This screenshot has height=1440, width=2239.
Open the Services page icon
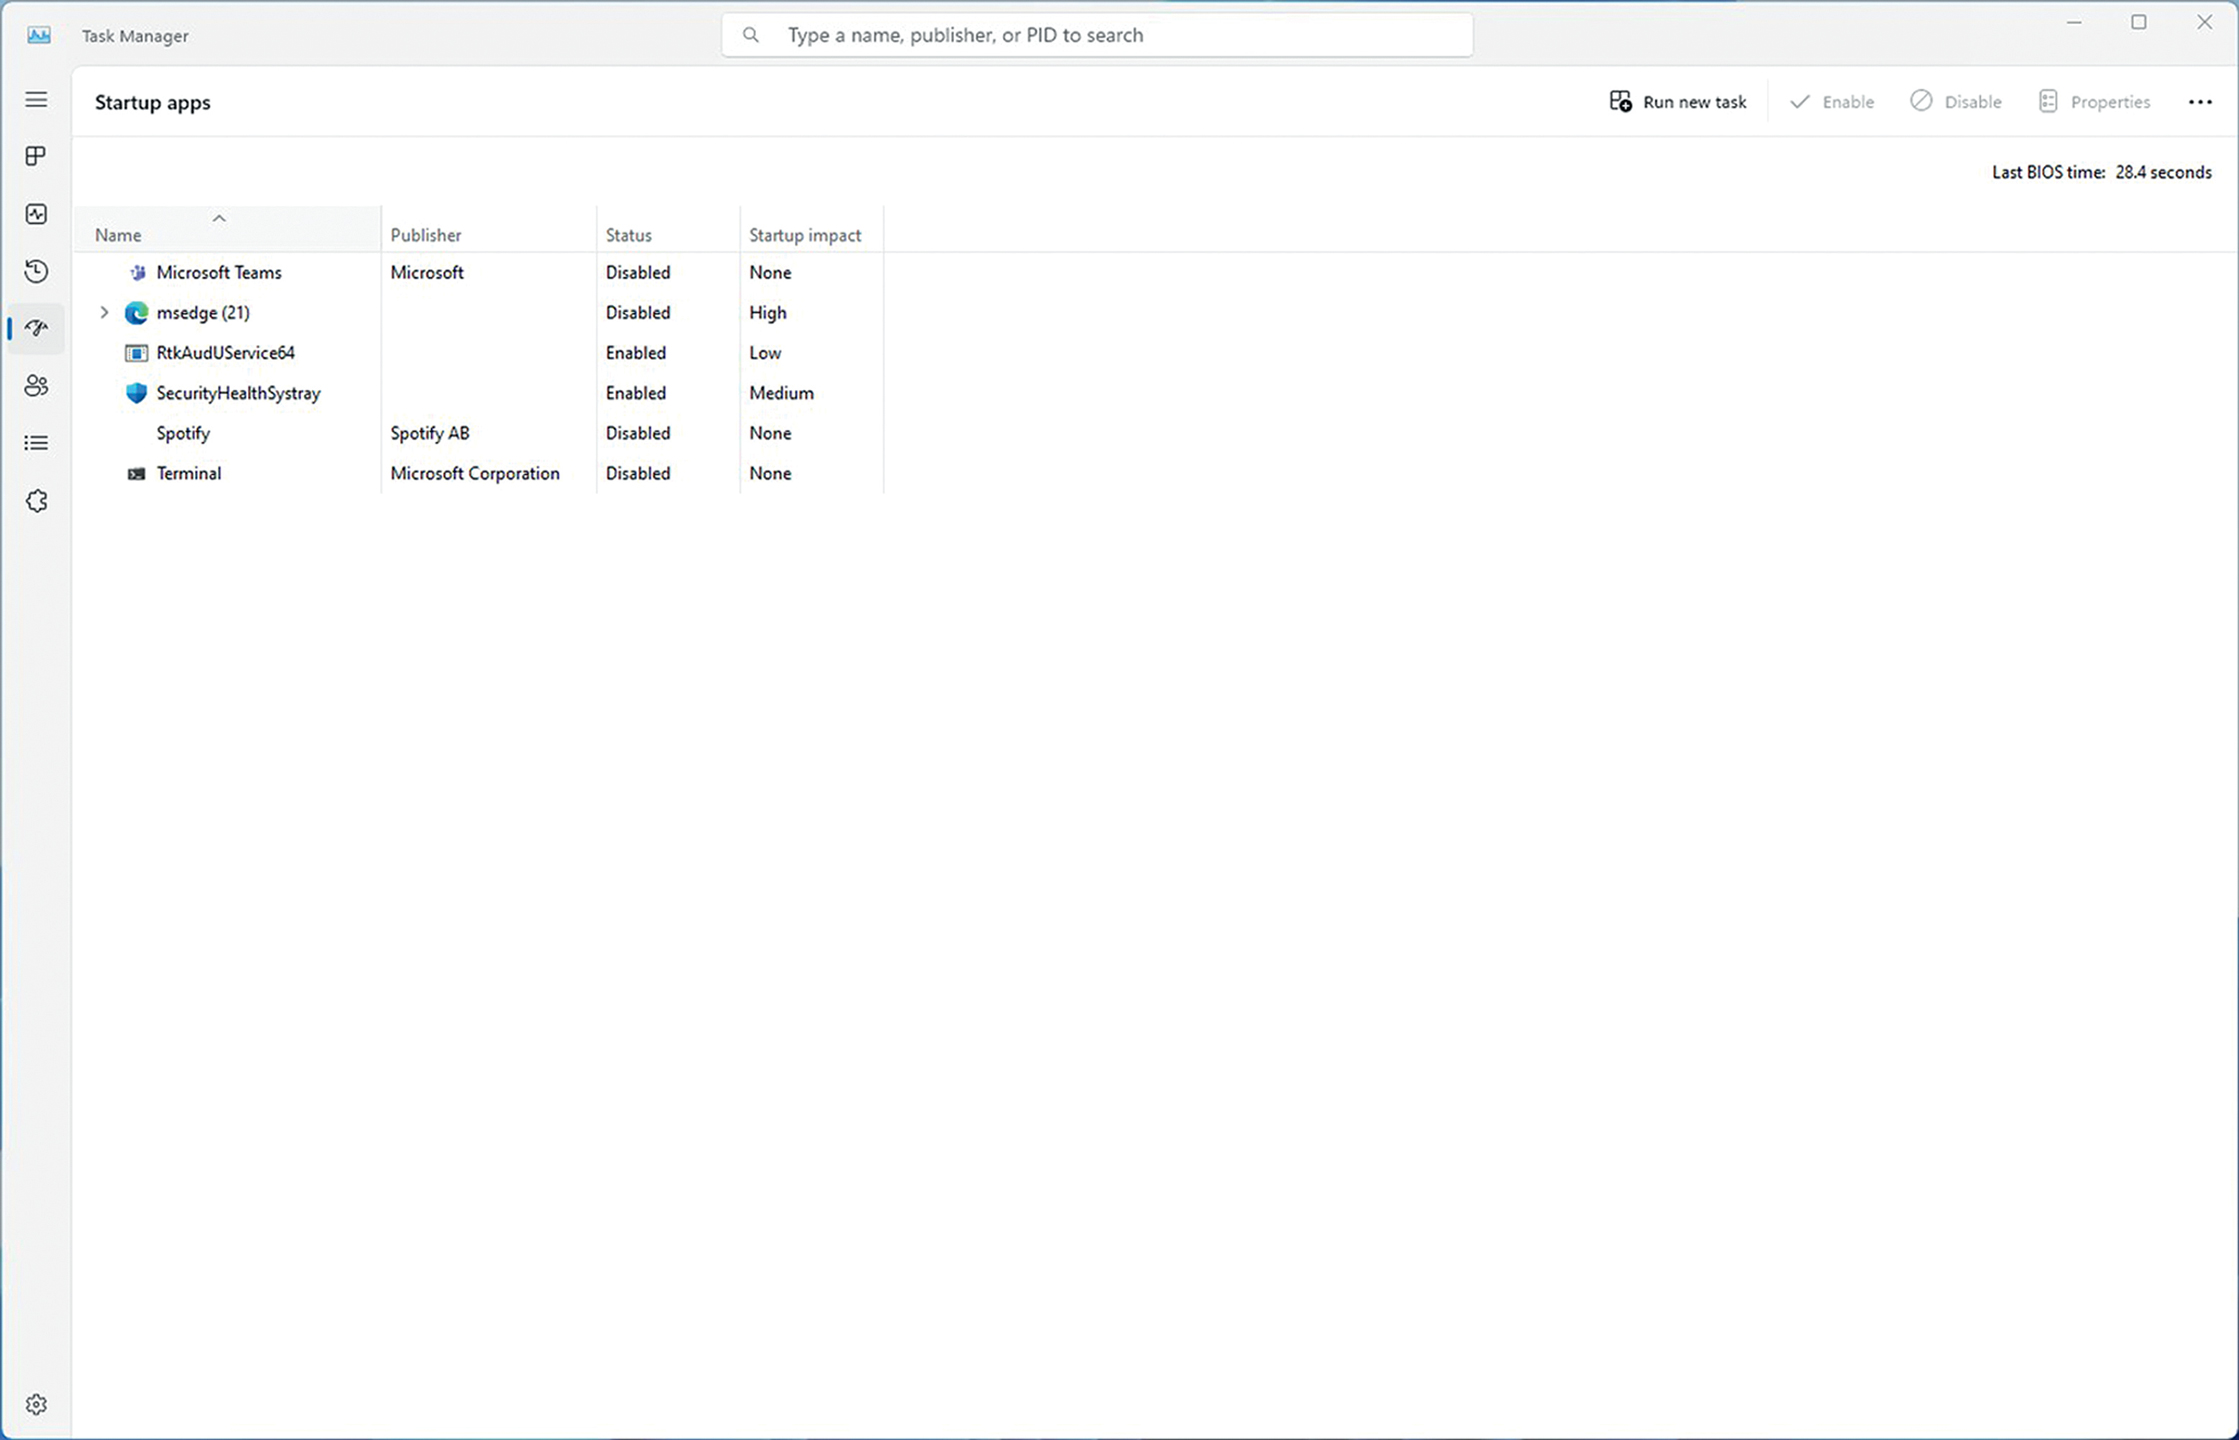(x=36, y=501)
